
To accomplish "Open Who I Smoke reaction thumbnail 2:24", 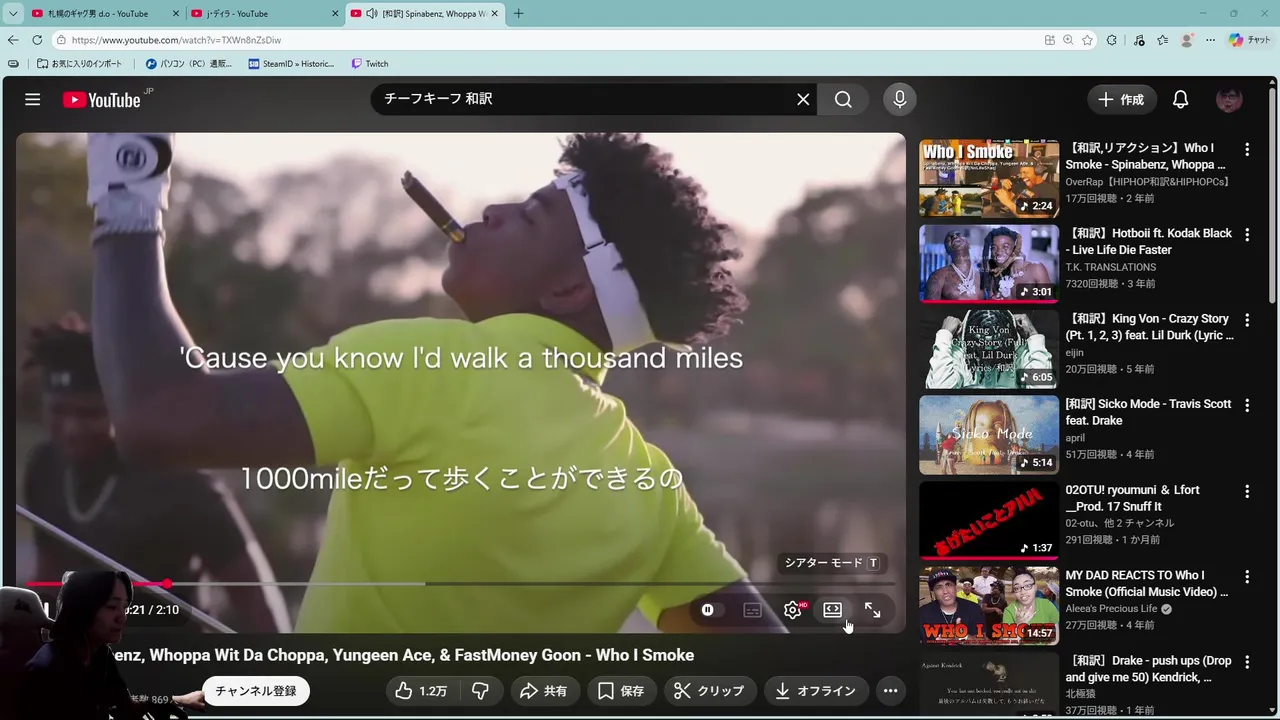I will tap(989, 178).
